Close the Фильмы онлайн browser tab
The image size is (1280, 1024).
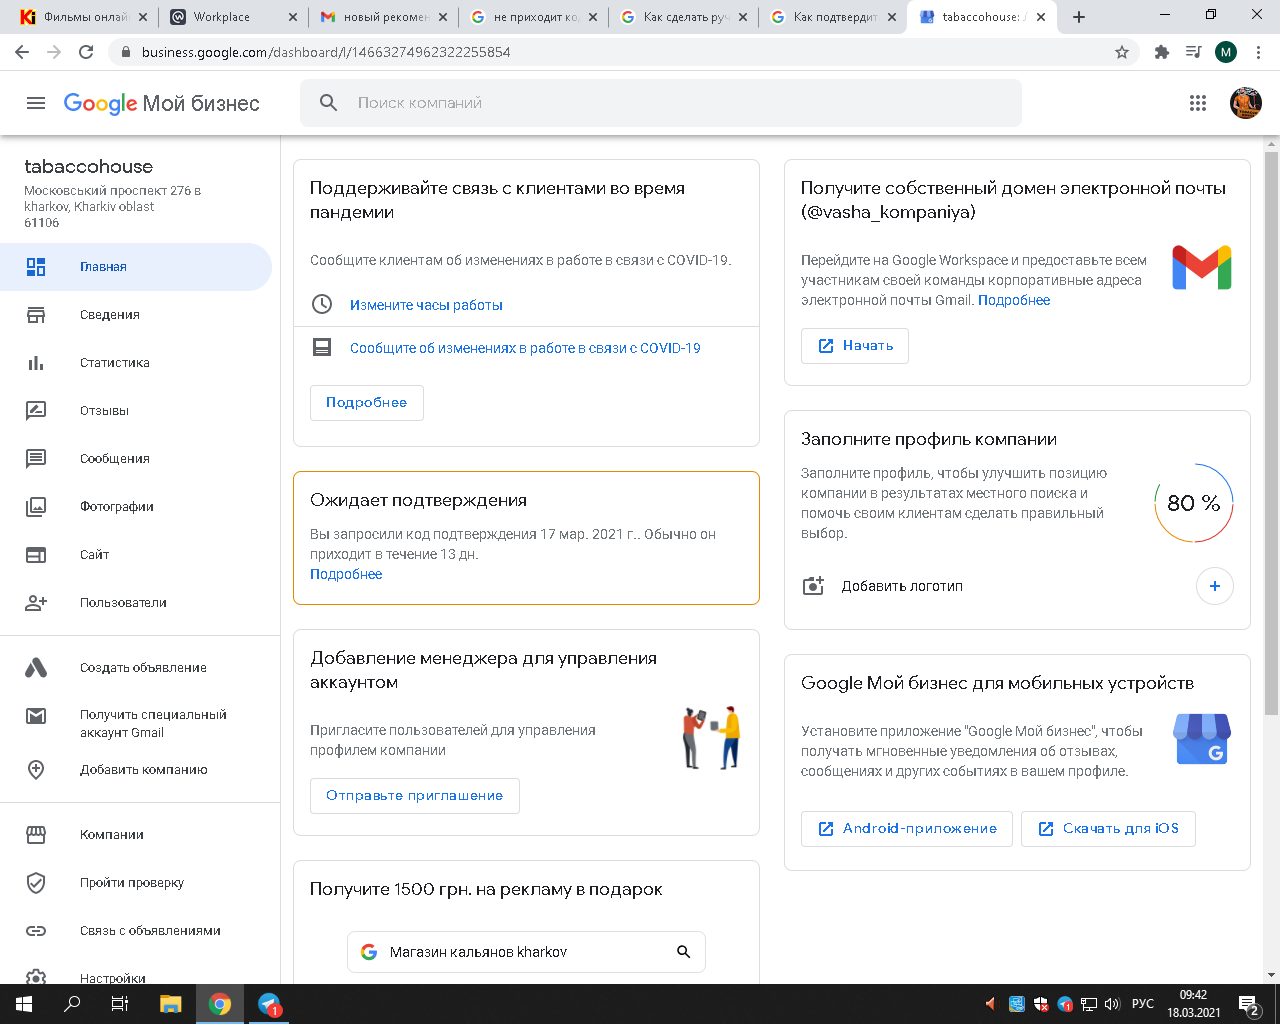142,17
